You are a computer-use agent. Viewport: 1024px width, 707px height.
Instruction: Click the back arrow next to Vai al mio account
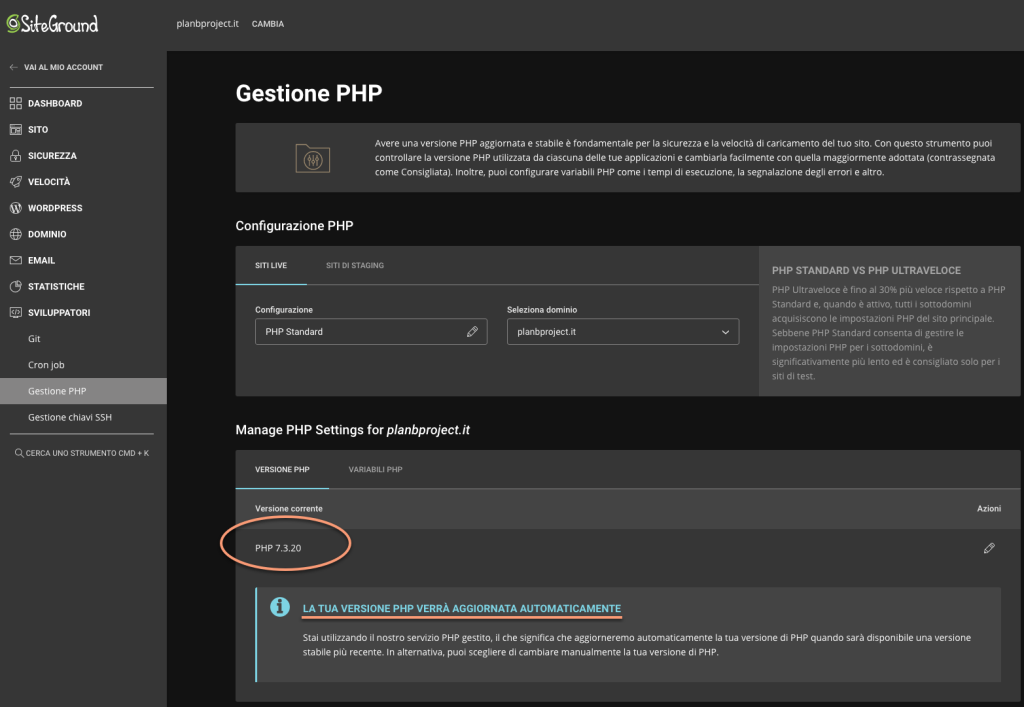click(14, 67)
